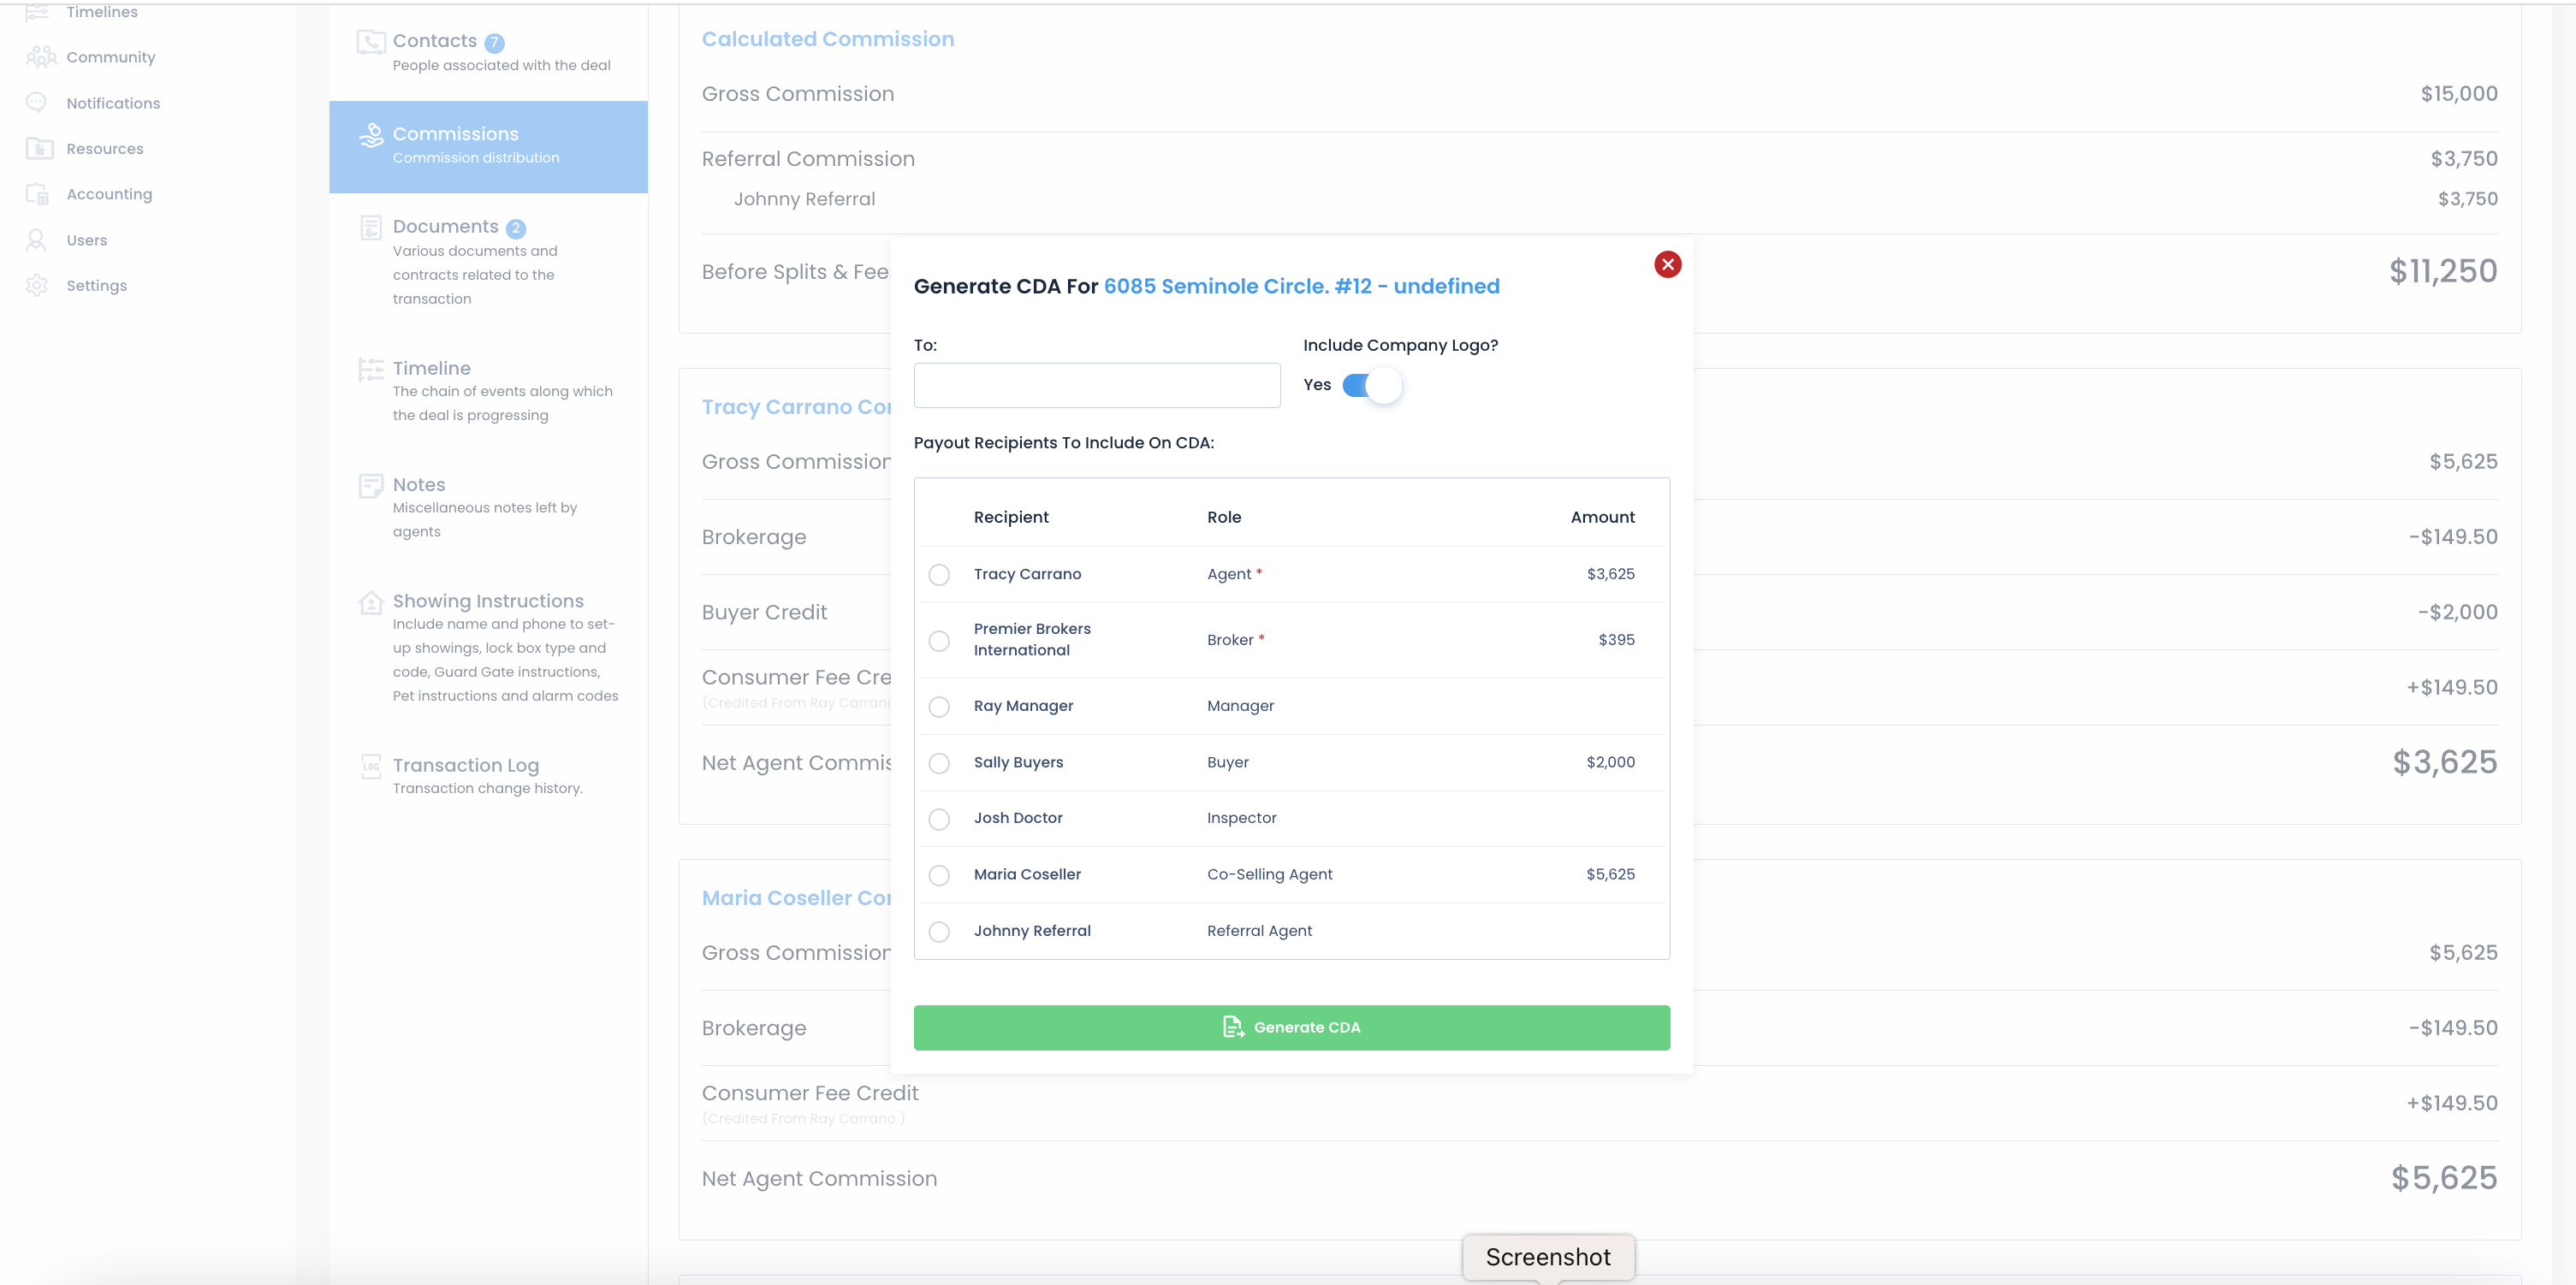2576x1285 pixels.
Task: Click the Showing Instructions house icon
Action: point(371,602)
